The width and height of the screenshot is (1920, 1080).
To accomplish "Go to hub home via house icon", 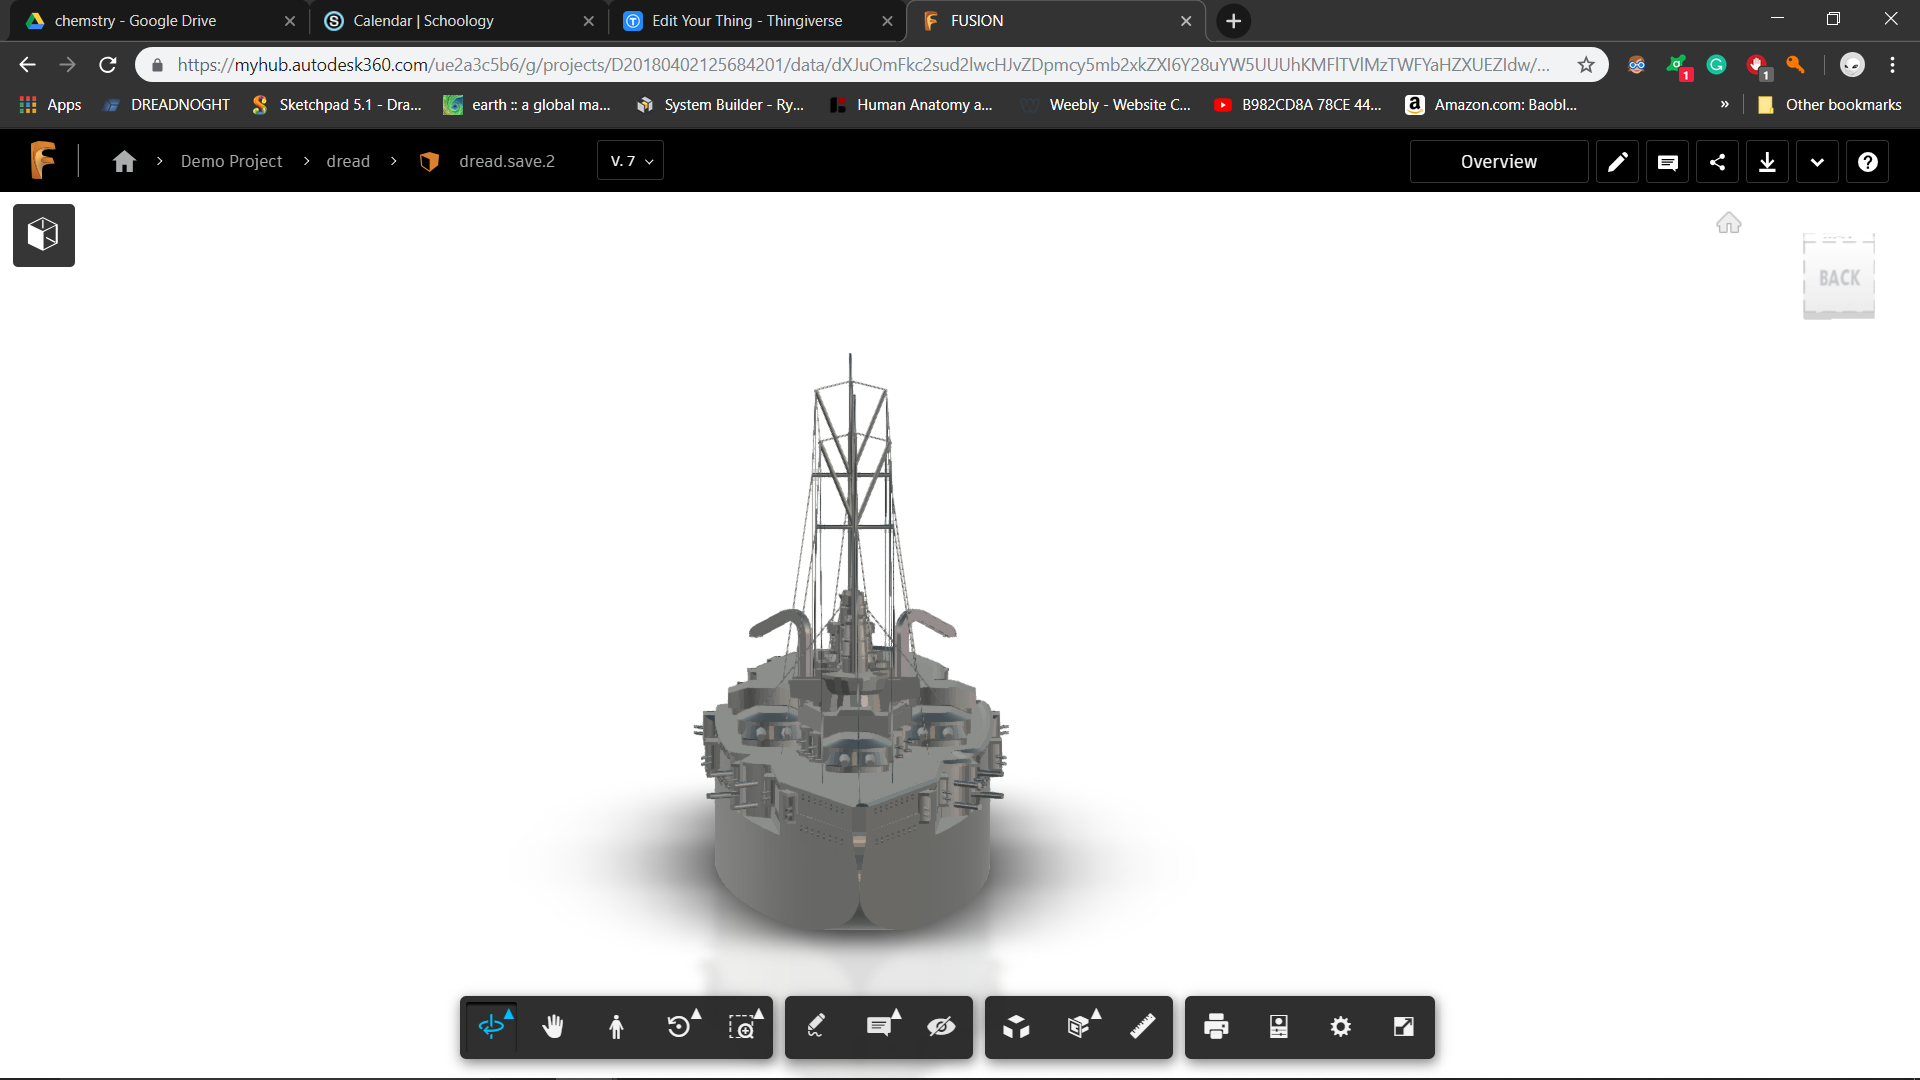I will point(124,162).
